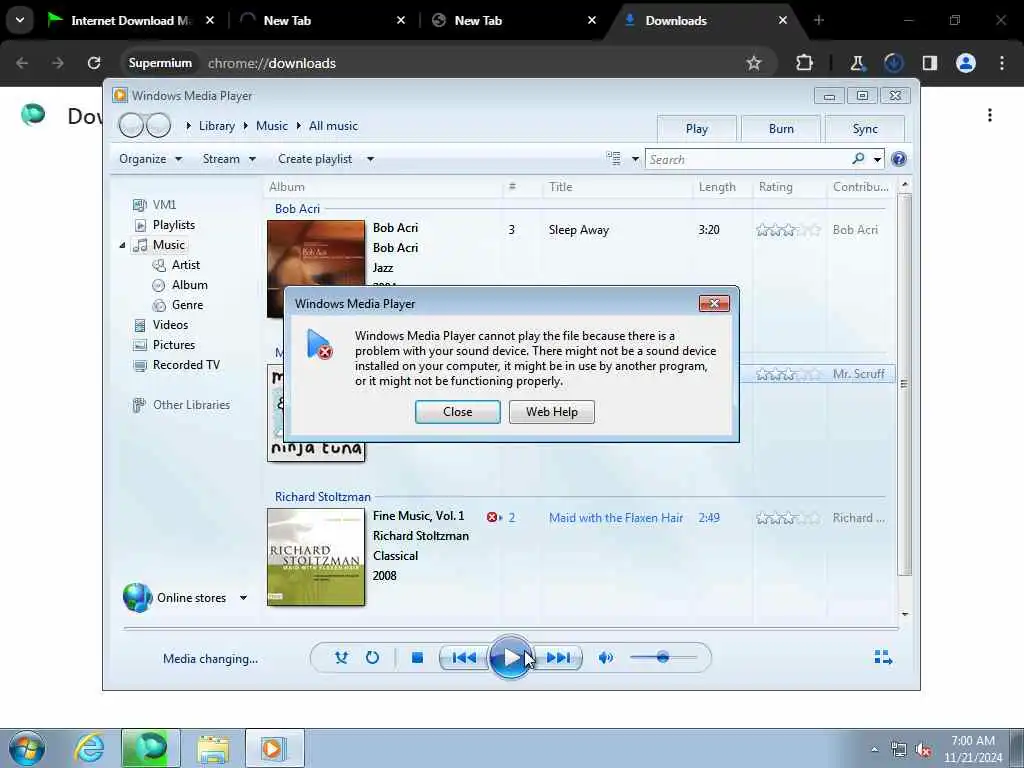Select Videos in the navigation pane
Screen dimensions: 1024x768
(x=170, y=325)
